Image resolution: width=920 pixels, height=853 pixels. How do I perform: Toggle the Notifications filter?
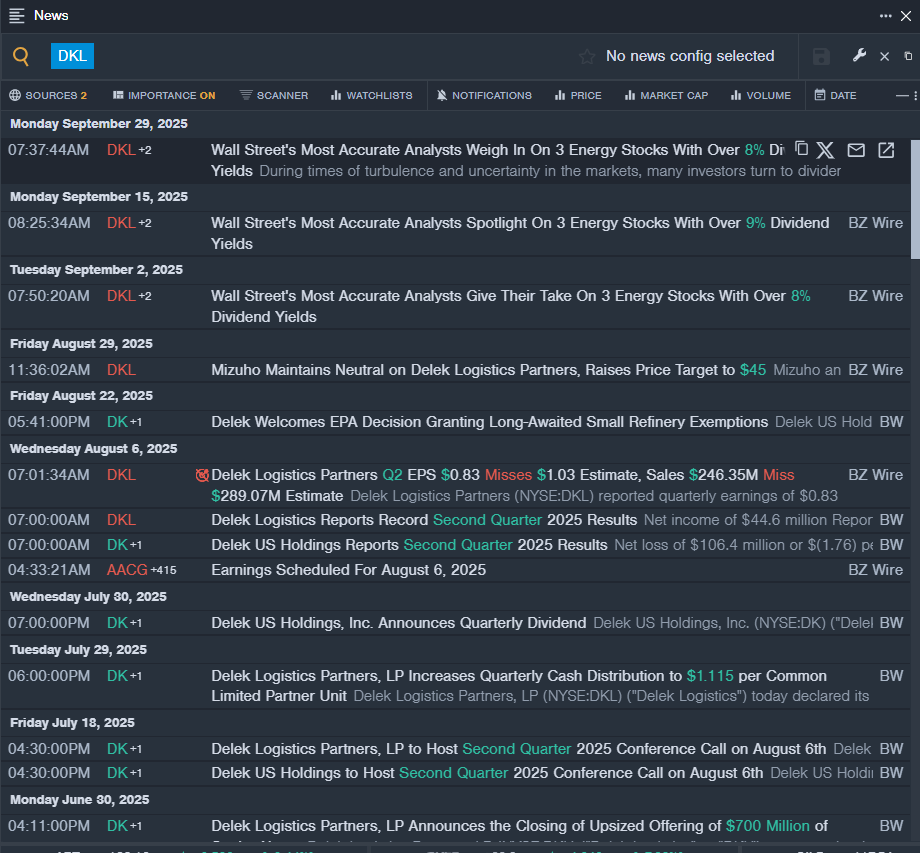[484, 96]
